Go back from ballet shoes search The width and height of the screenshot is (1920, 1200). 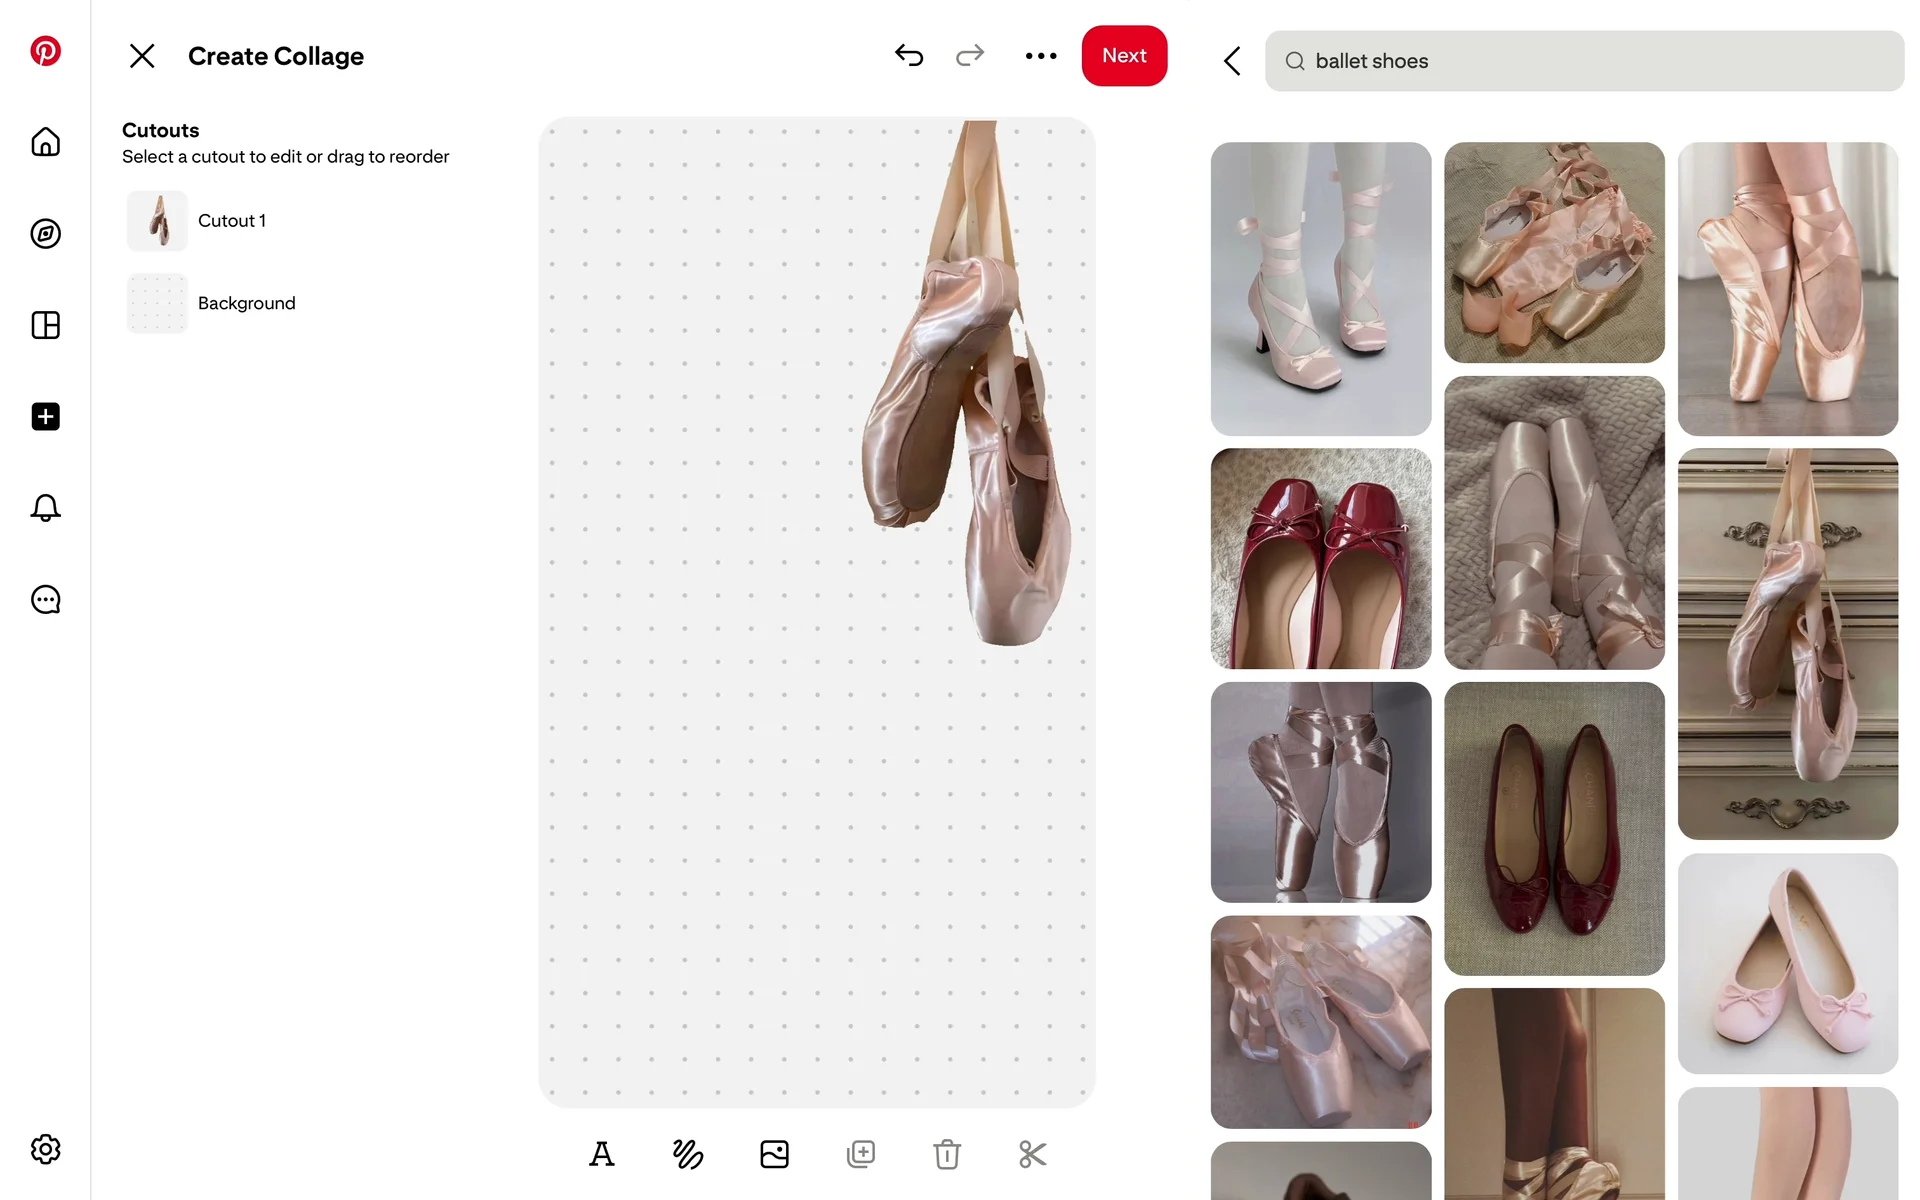click(1232, 61)
